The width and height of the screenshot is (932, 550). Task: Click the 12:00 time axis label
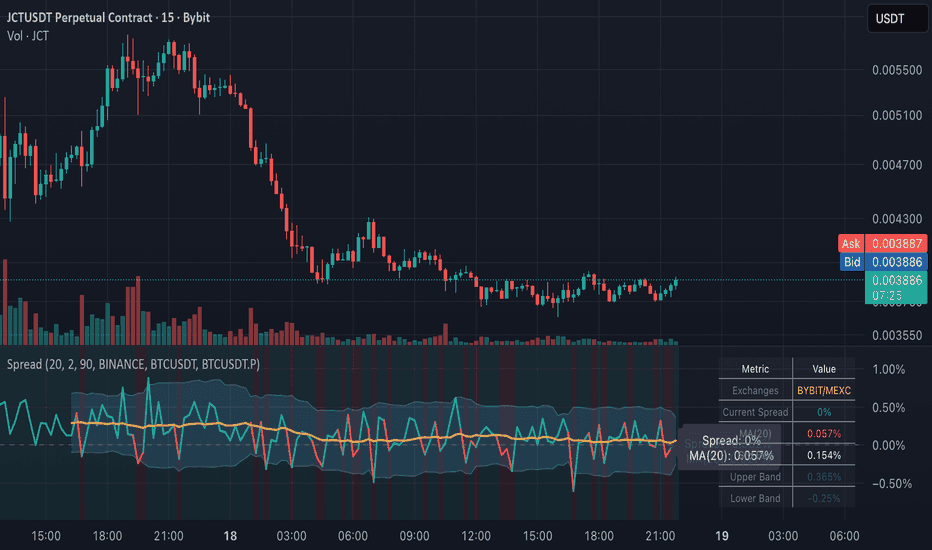click(x=476, y=536)
